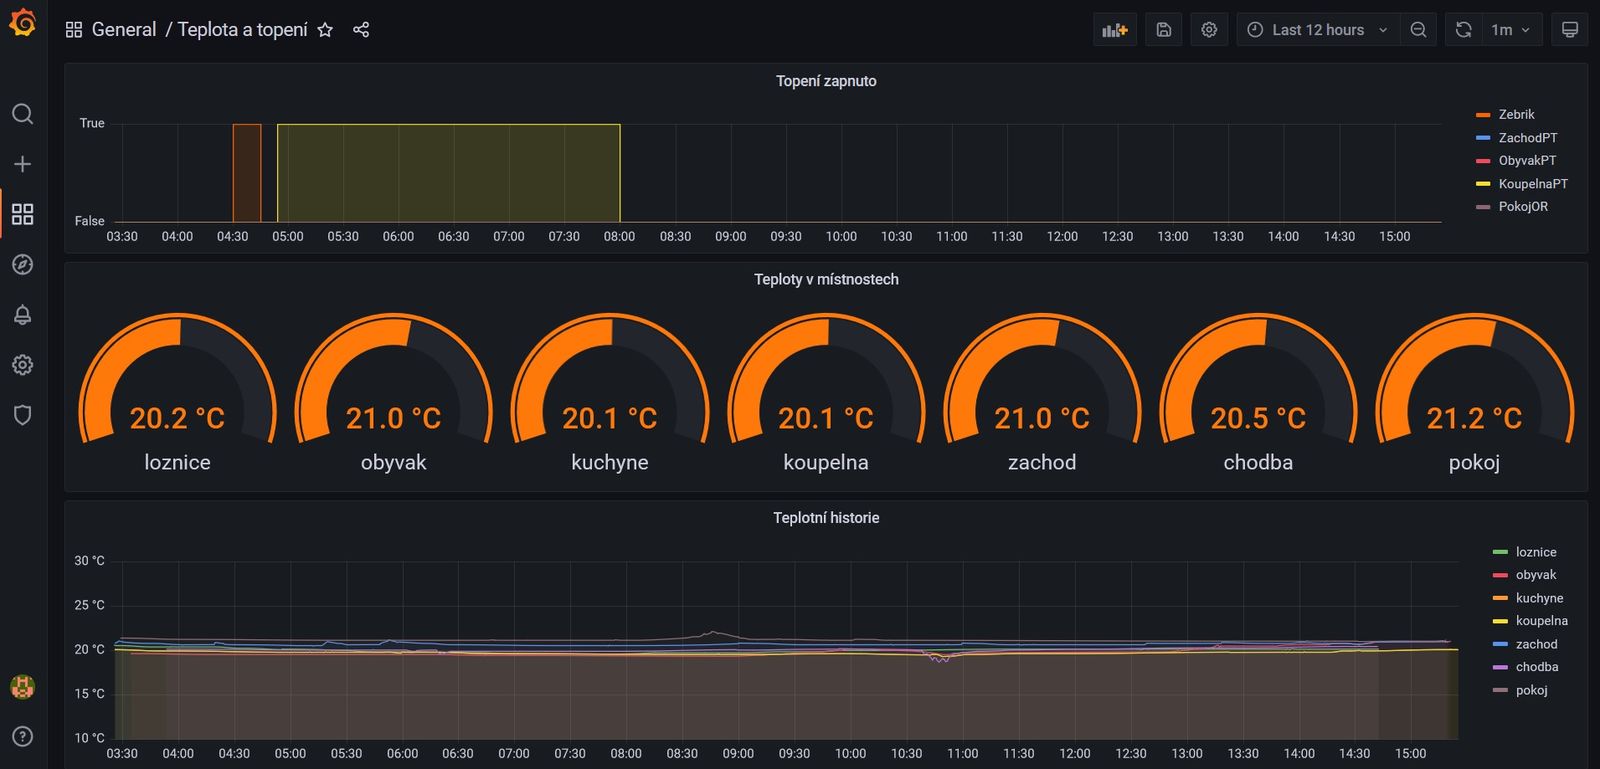The width and height of the screenshot is (1600, 769).
Task: Click the Teplotní historie panel title
Action: [x=826, y=518]
